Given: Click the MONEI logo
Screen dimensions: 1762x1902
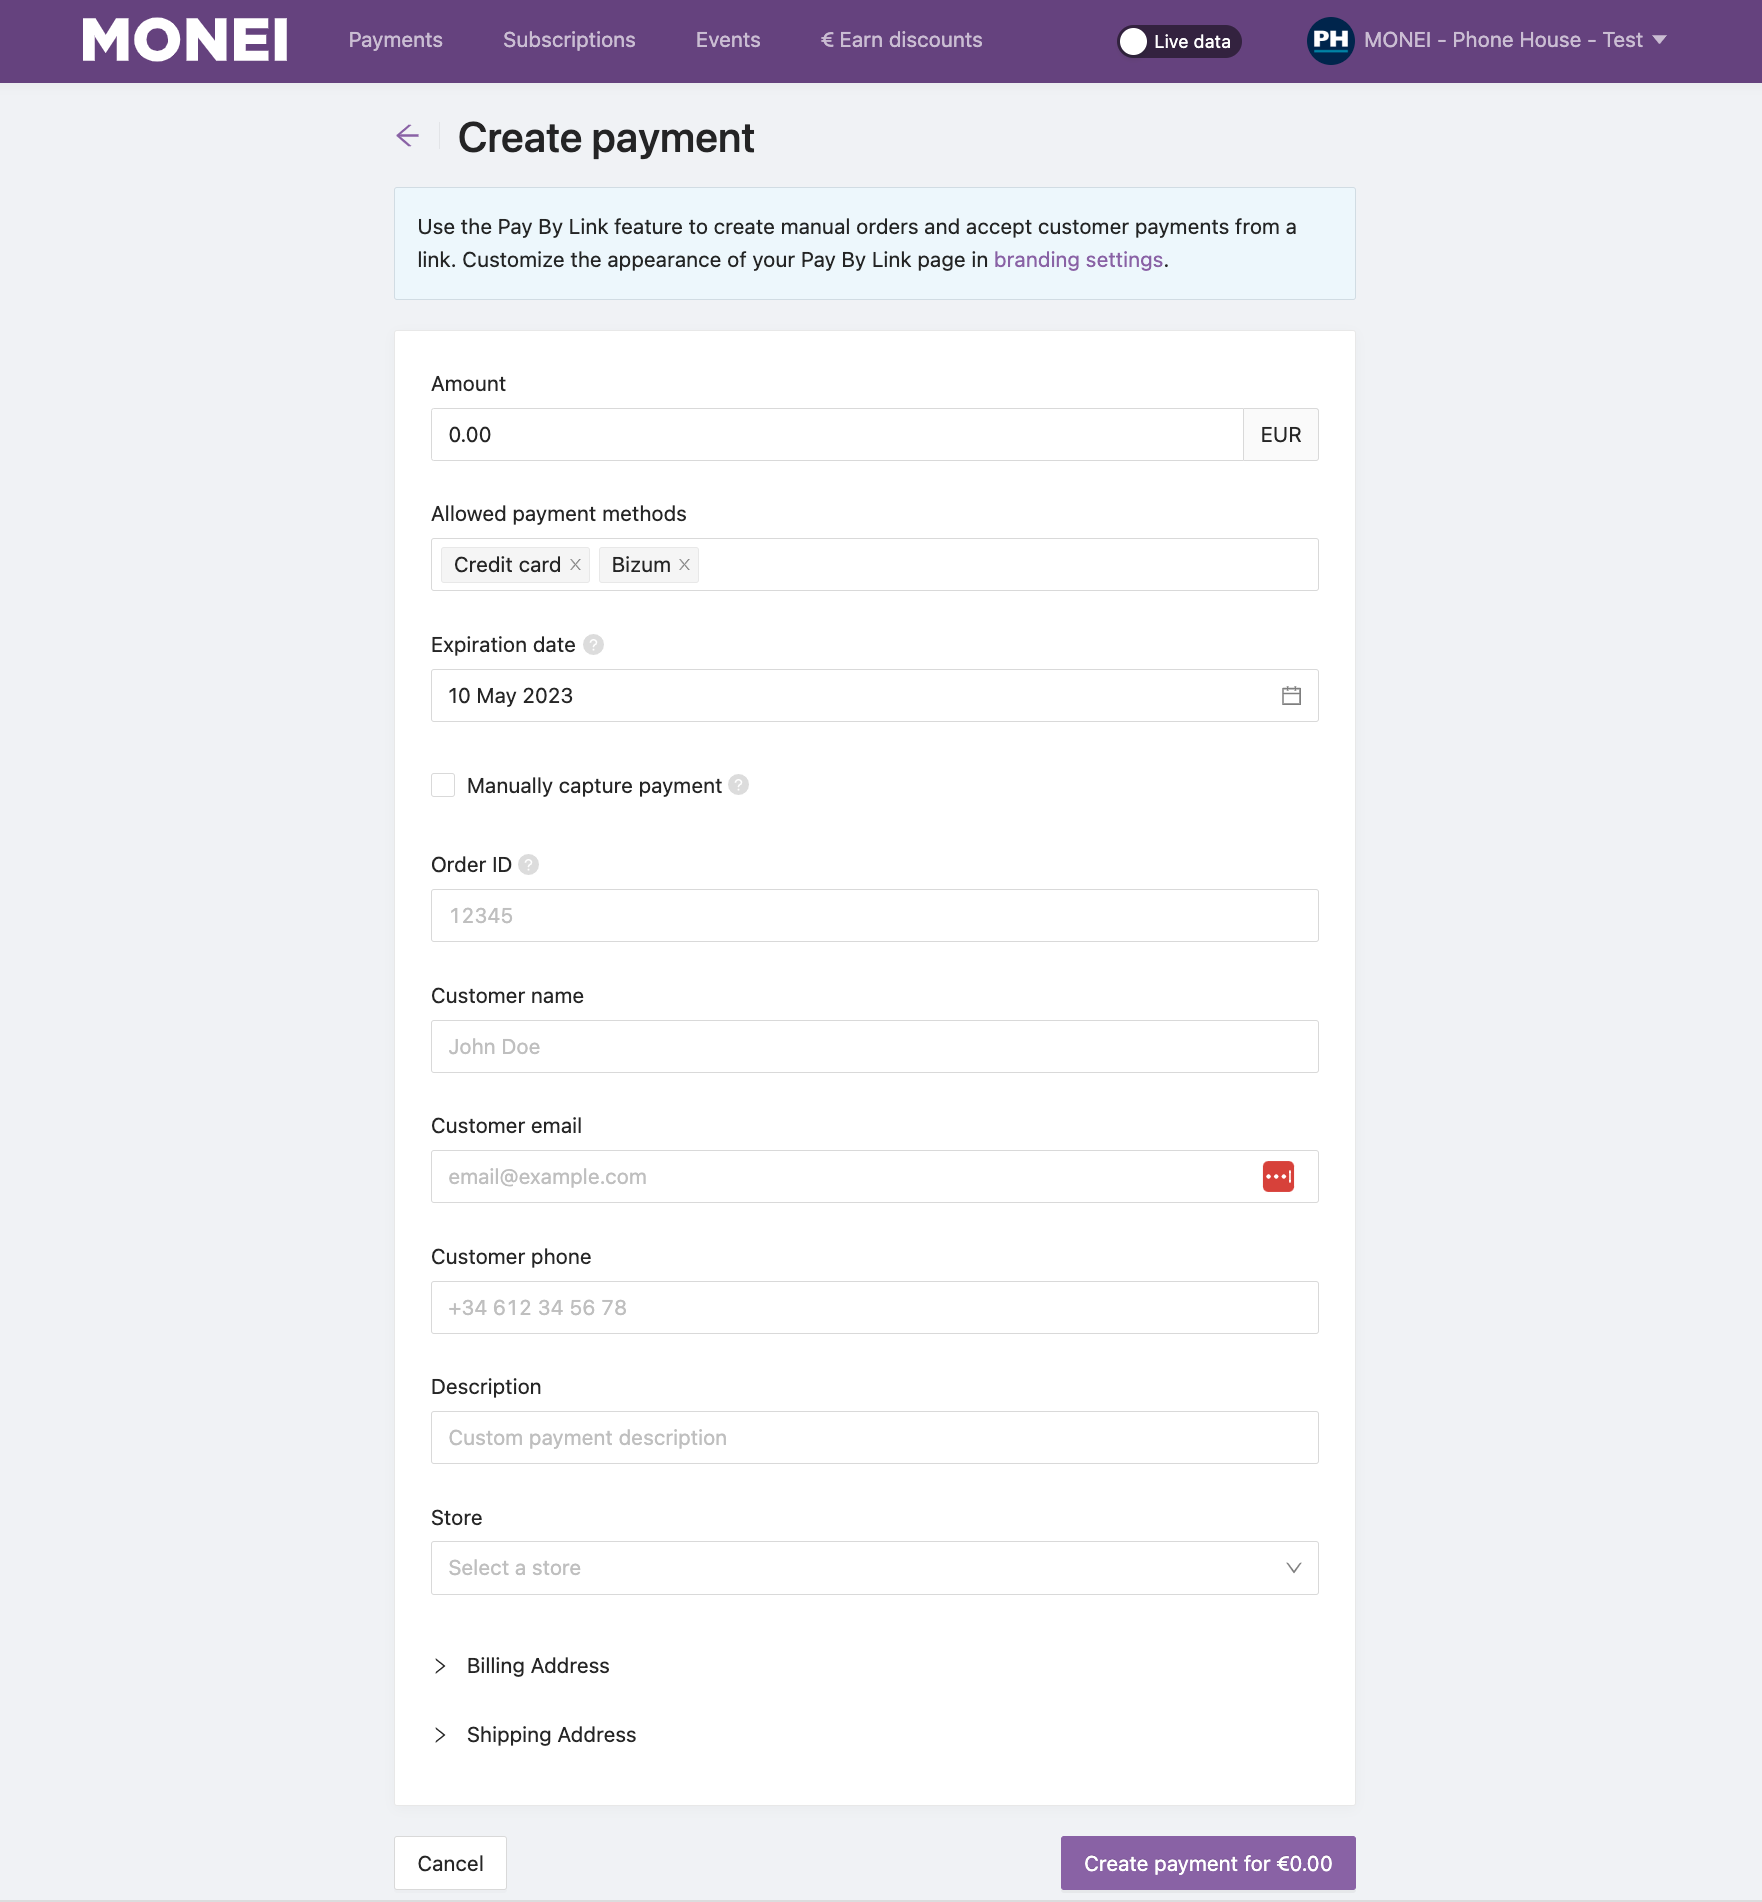Looking at the screenshot, I should point(185,40).
